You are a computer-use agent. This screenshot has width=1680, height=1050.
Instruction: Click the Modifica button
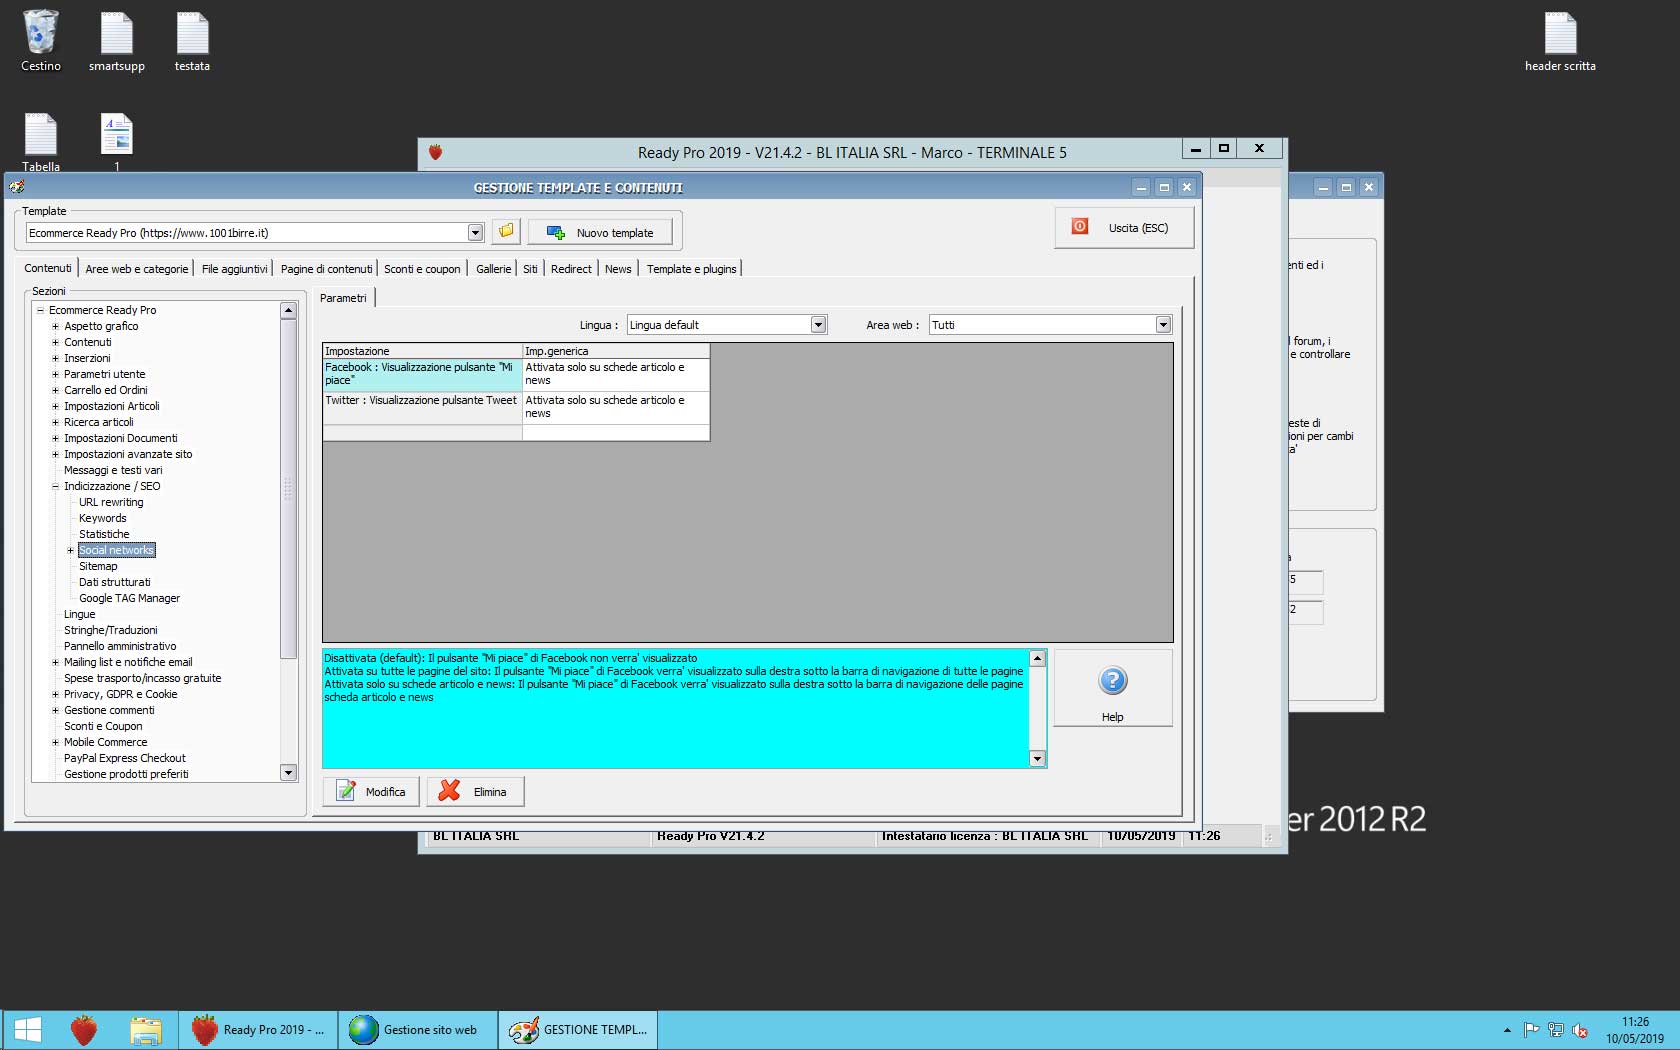pyautogui.click(x=371, y=792)
